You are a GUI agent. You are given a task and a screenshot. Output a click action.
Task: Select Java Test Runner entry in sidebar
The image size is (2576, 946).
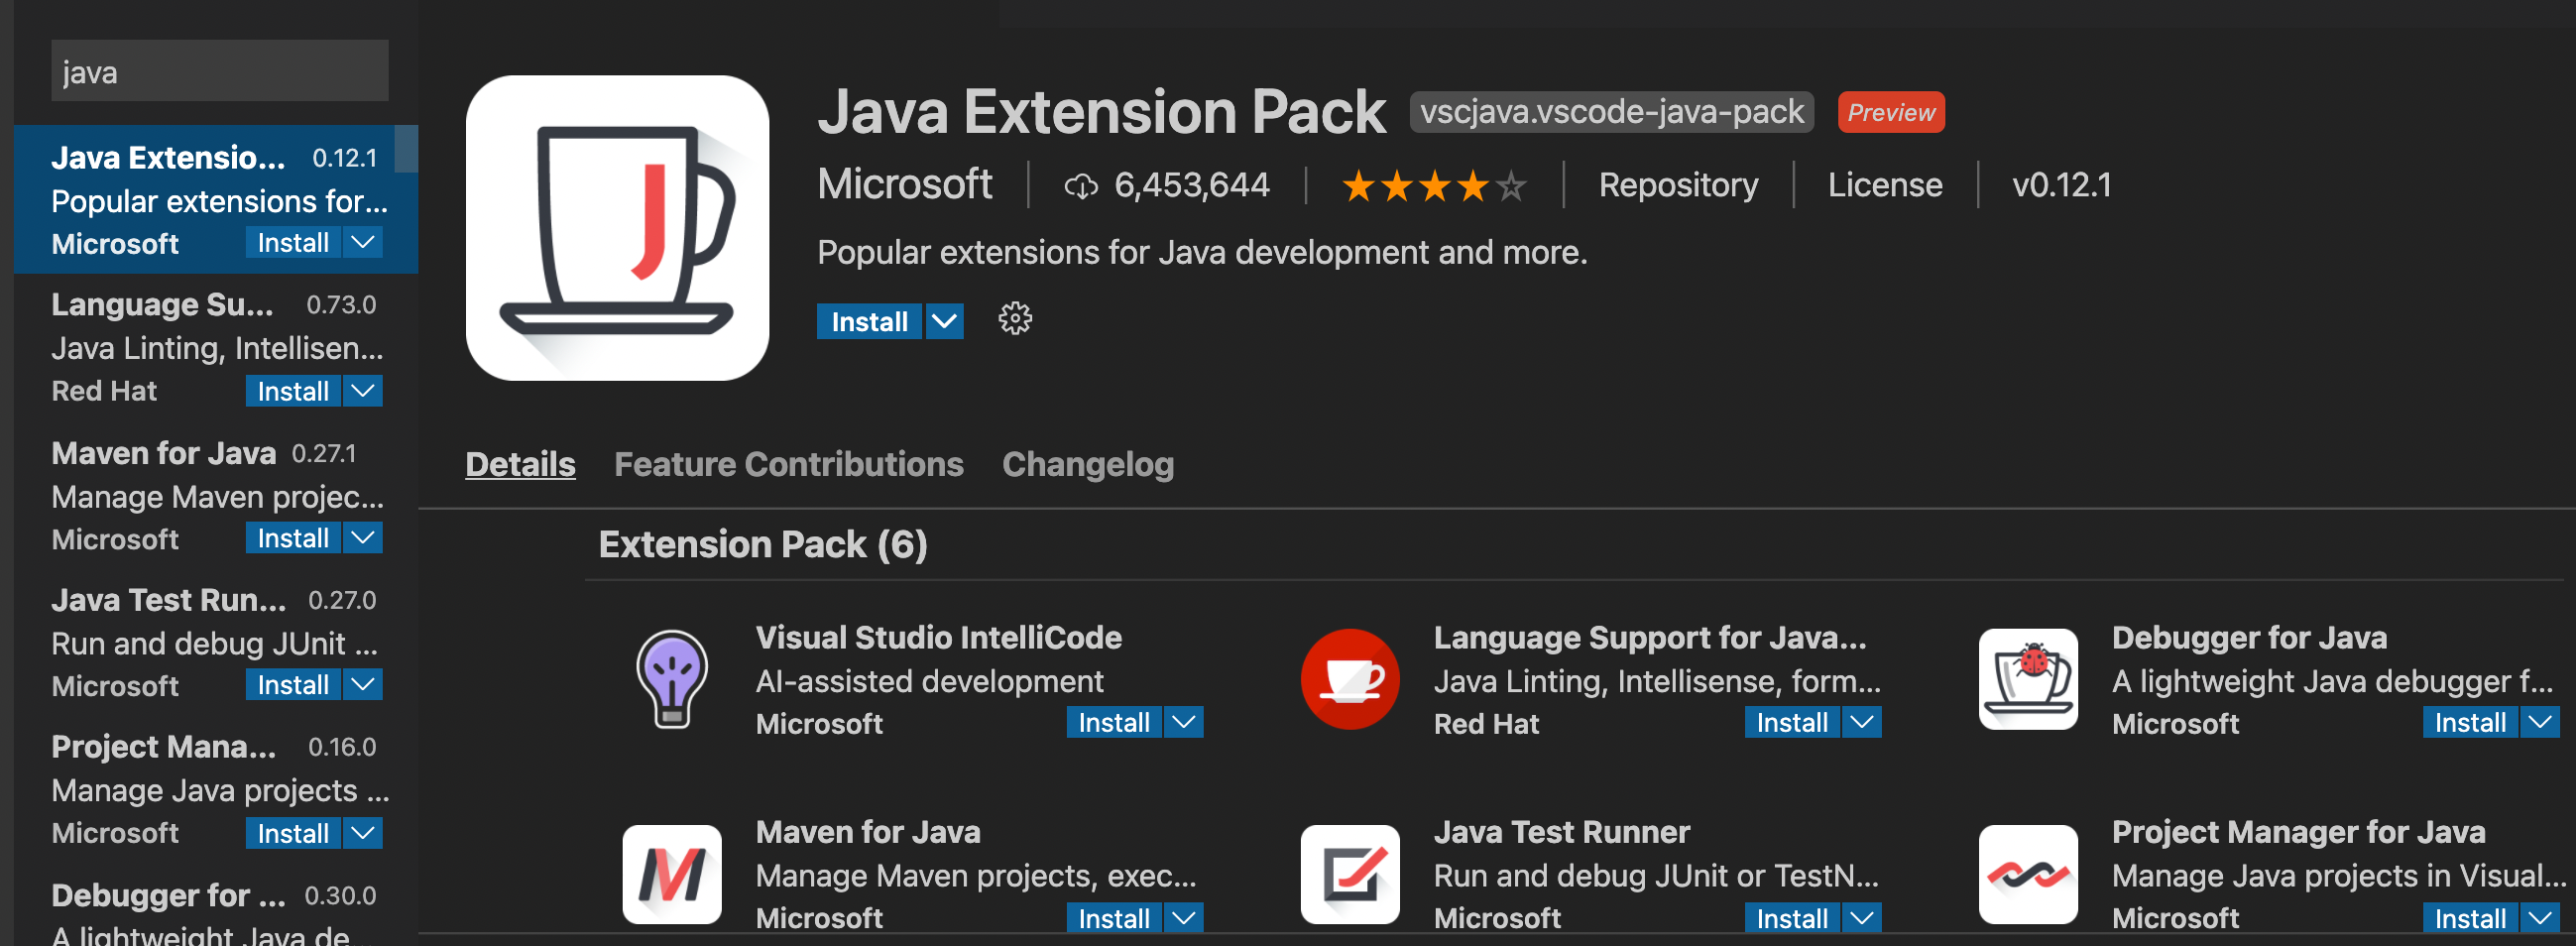[x=216, y=641]
